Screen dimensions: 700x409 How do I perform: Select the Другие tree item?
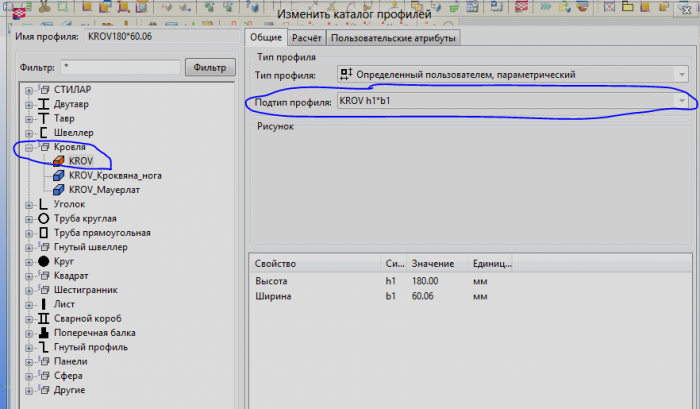tap(69, 390)
